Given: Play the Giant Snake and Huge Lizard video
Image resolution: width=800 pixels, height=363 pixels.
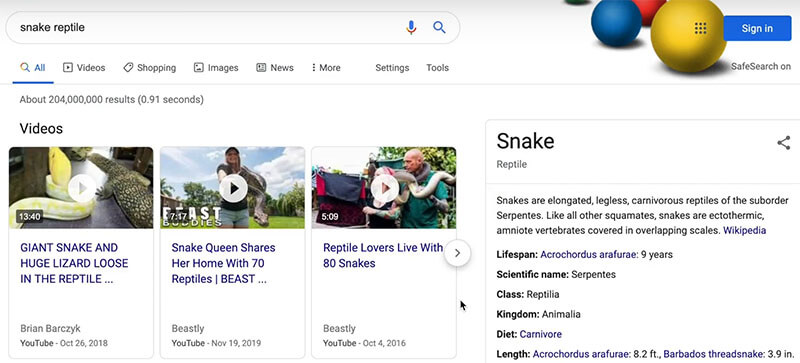Looking at the screenshot, I should [81, 188].
